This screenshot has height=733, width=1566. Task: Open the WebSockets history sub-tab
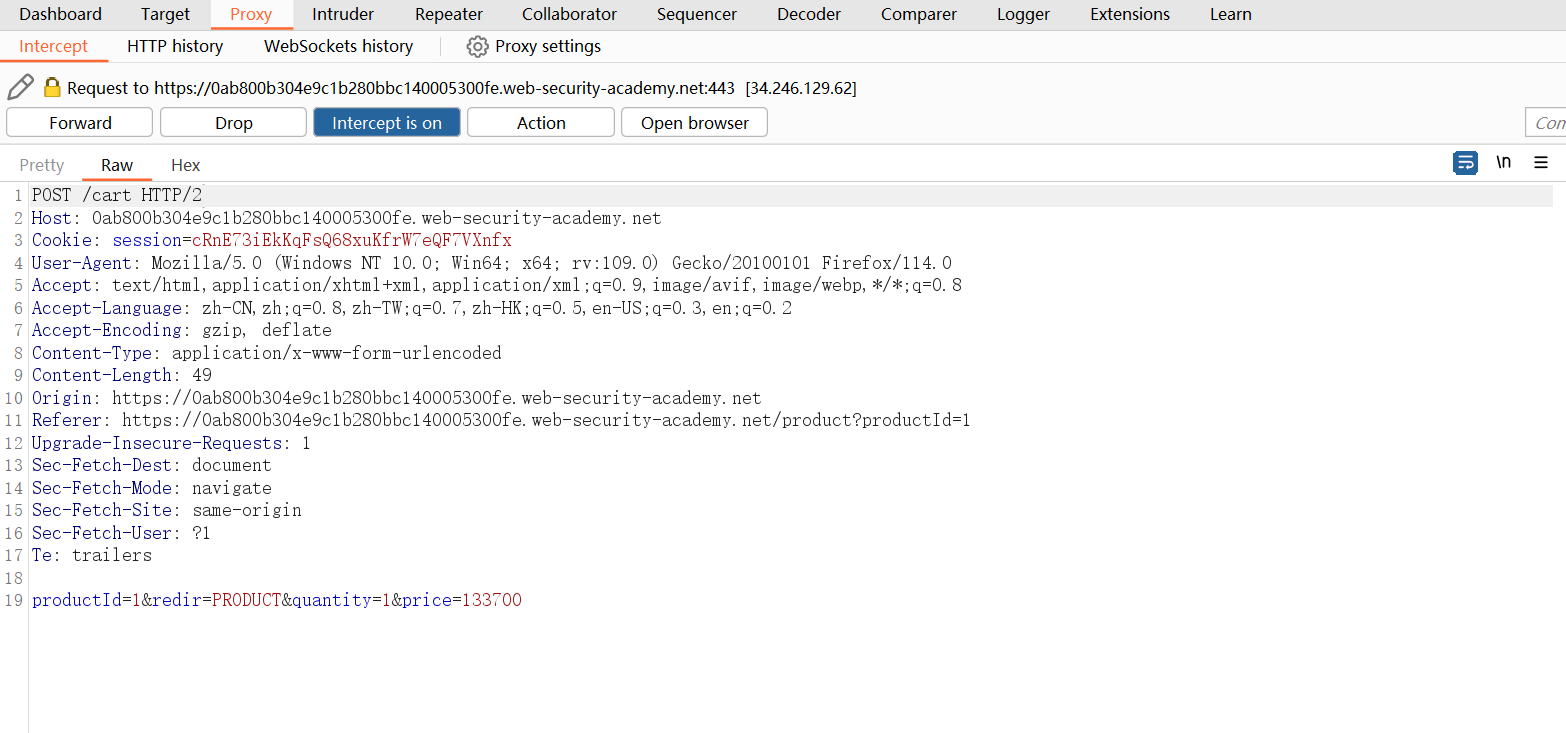click(x=338, y=47)
